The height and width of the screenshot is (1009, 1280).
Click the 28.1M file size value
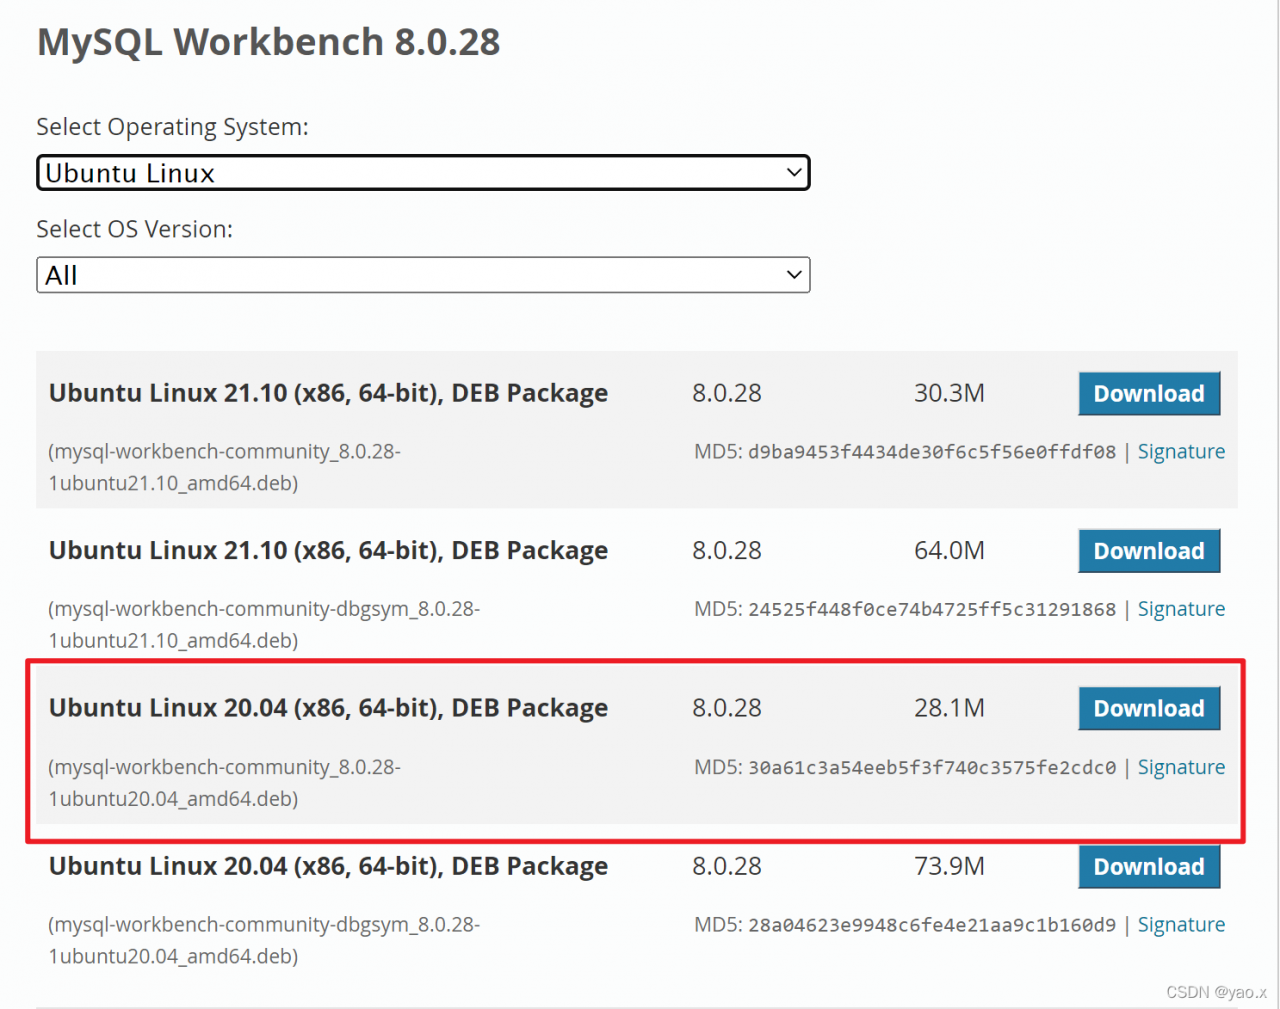[949, 708]
